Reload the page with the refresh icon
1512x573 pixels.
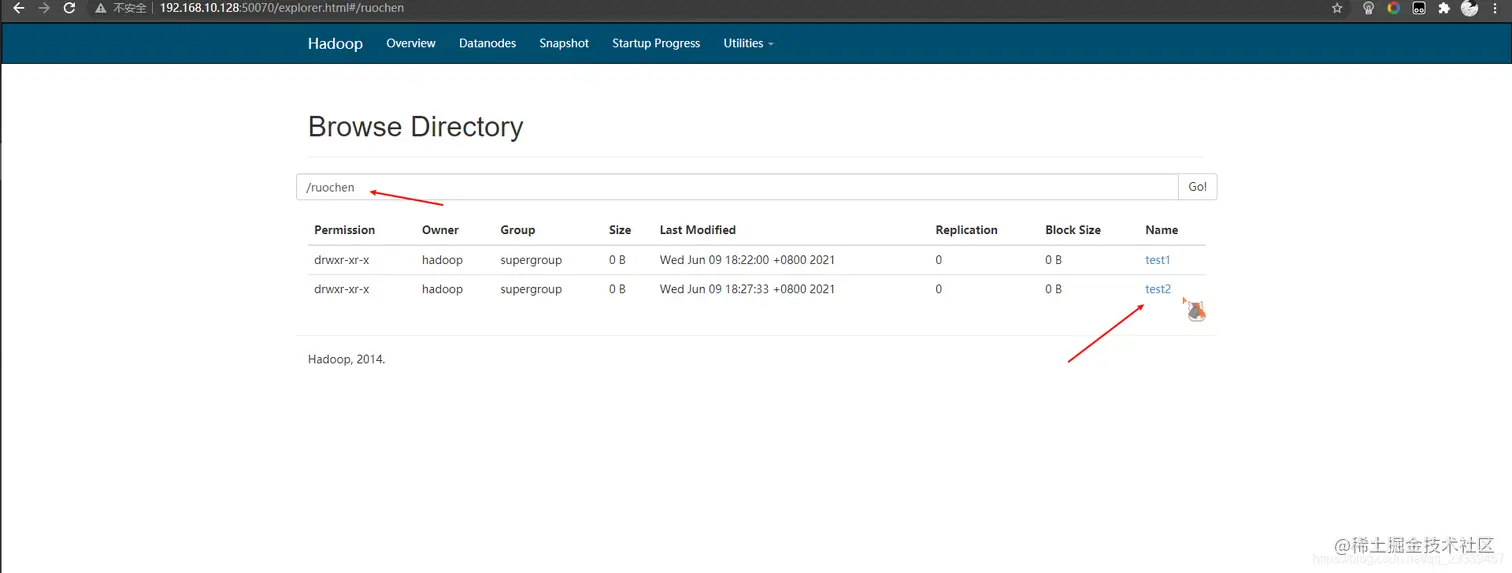click(69, 8)
